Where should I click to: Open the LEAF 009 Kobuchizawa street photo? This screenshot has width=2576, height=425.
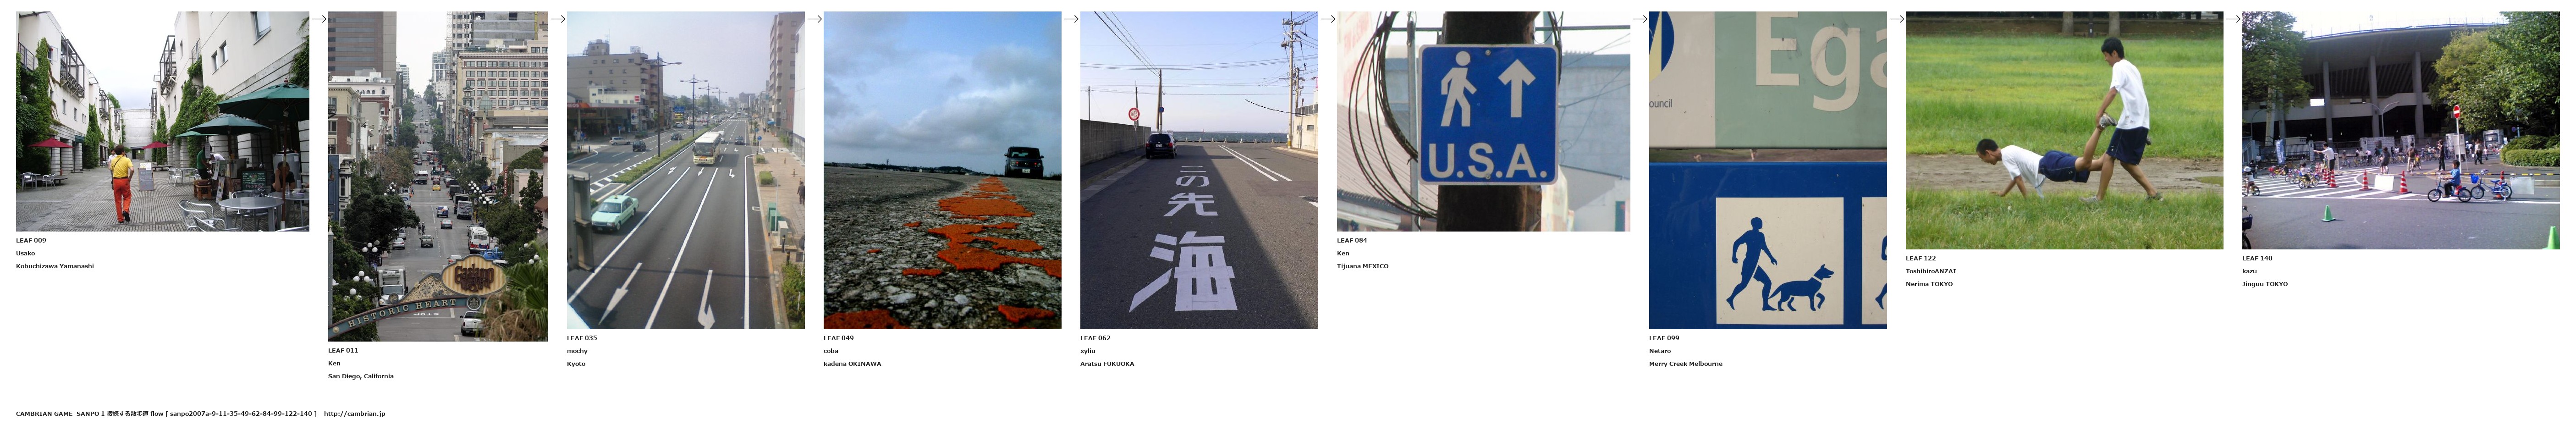162,121
